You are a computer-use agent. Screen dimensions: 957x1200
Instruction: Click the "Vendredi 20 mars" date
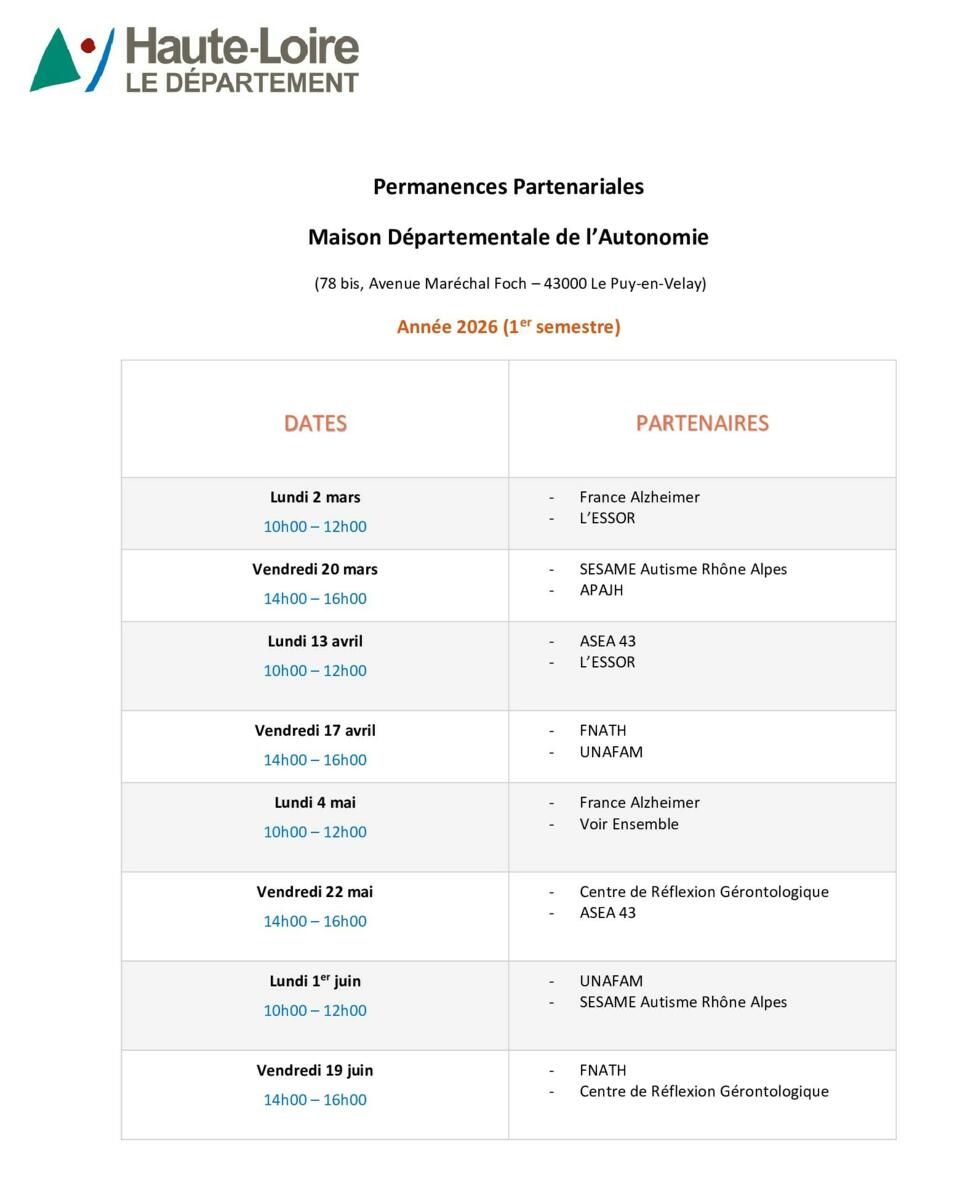point(315,569)
